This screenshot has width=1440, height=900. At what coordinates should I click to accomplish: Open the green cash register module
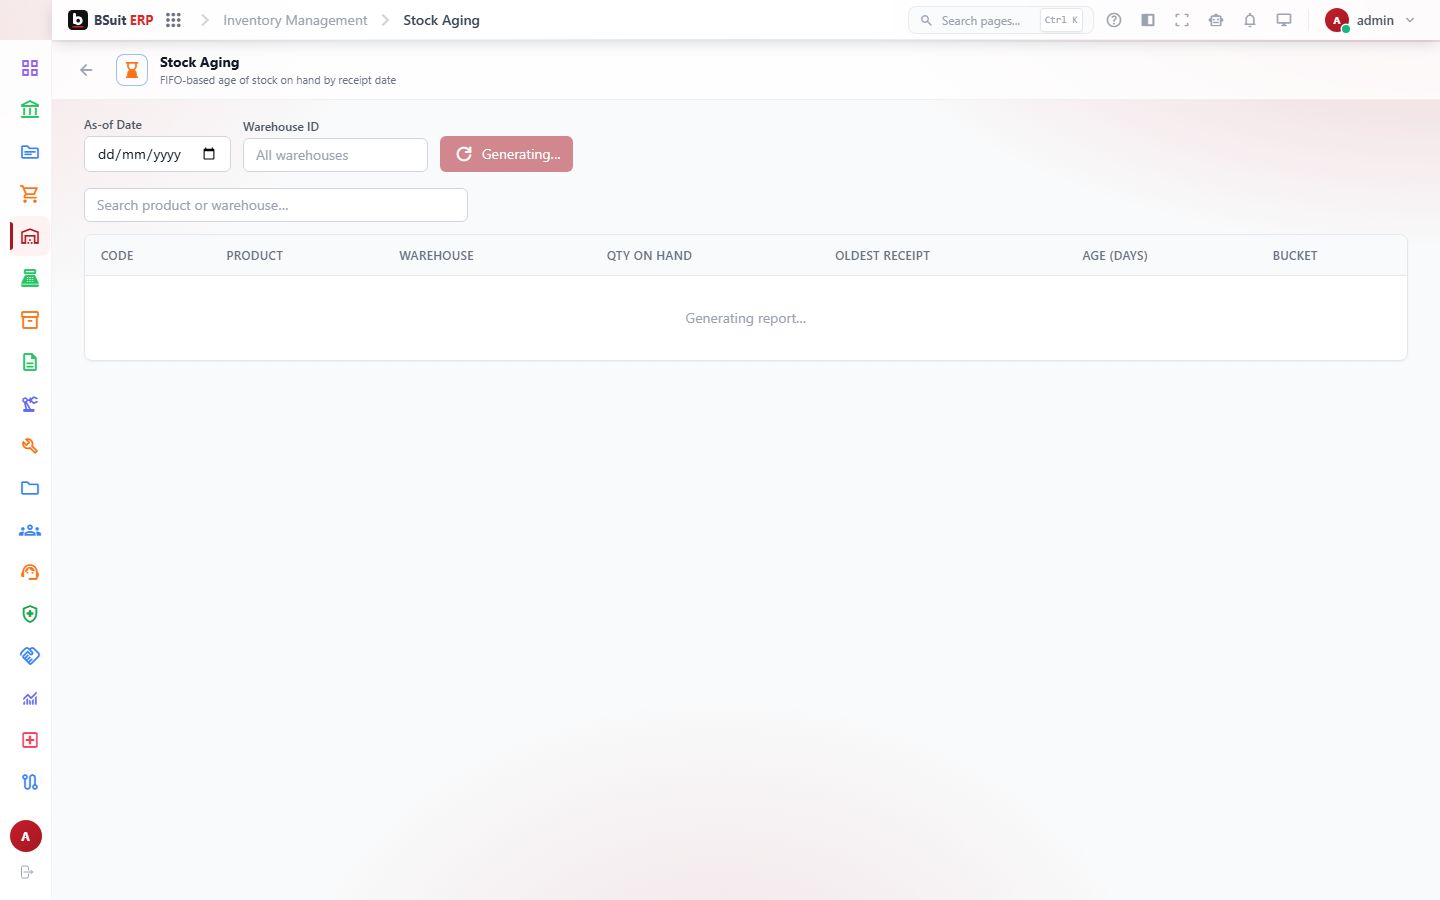tap(30, 278)
